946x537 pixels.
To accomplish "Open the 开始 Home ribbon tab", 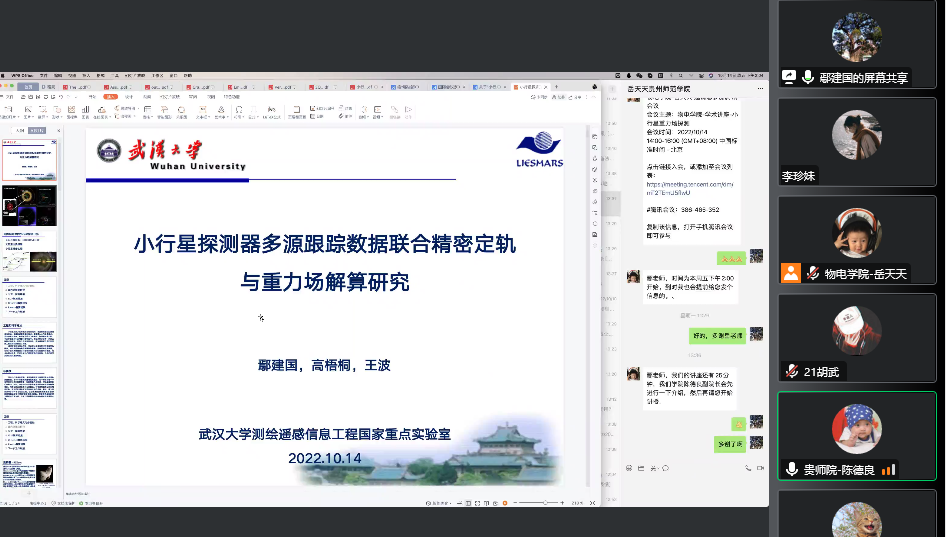I will [x=92, y=97].
